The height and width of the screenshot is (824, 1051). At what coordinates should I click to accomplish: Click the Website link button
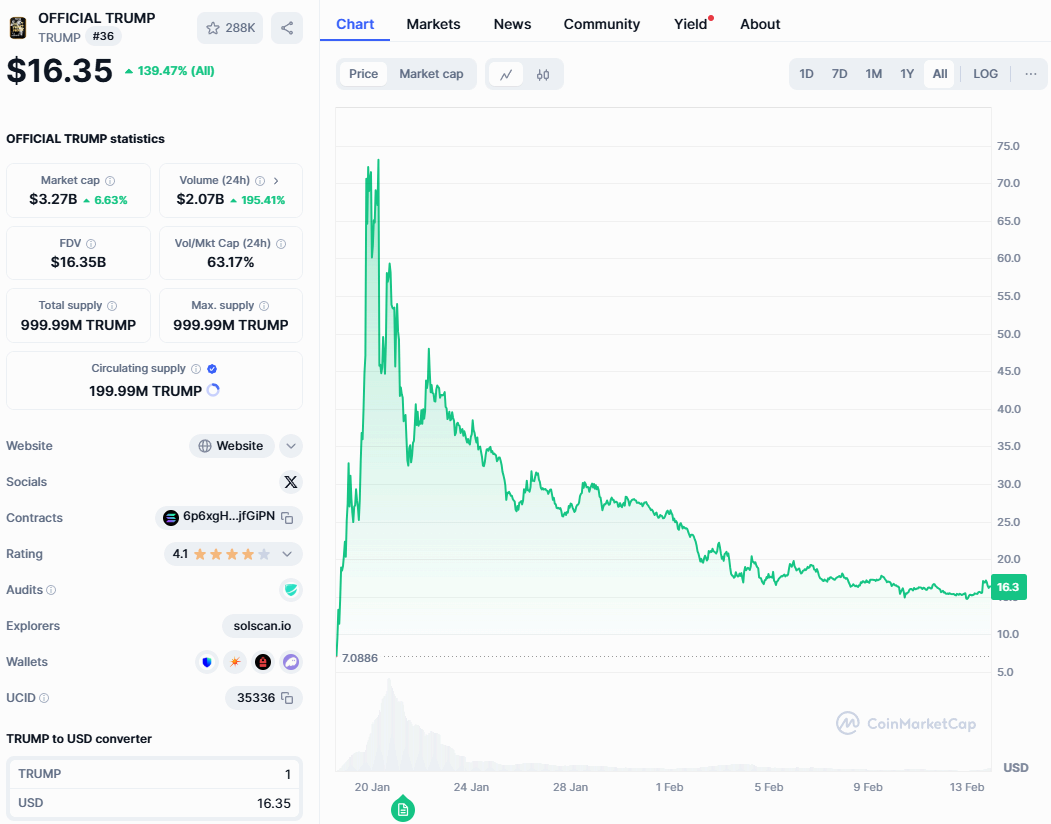(231, 446)
